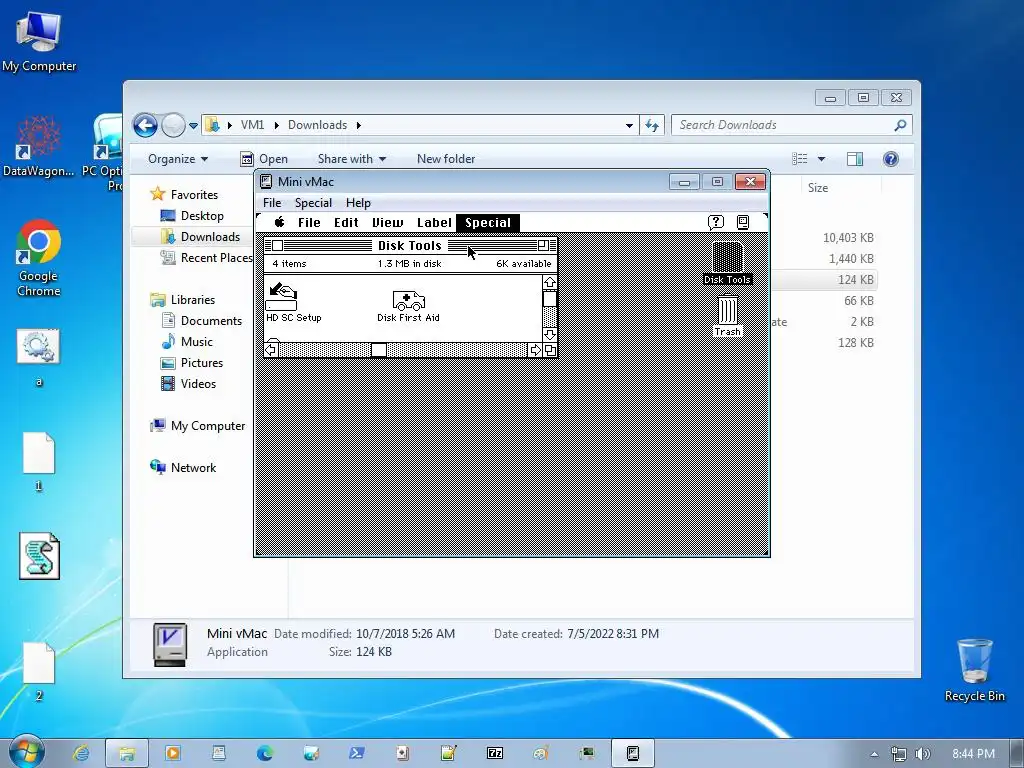Click the Disk Tools scroll down arrow
Screen dimensions: 1024x768
pos(550,334)
